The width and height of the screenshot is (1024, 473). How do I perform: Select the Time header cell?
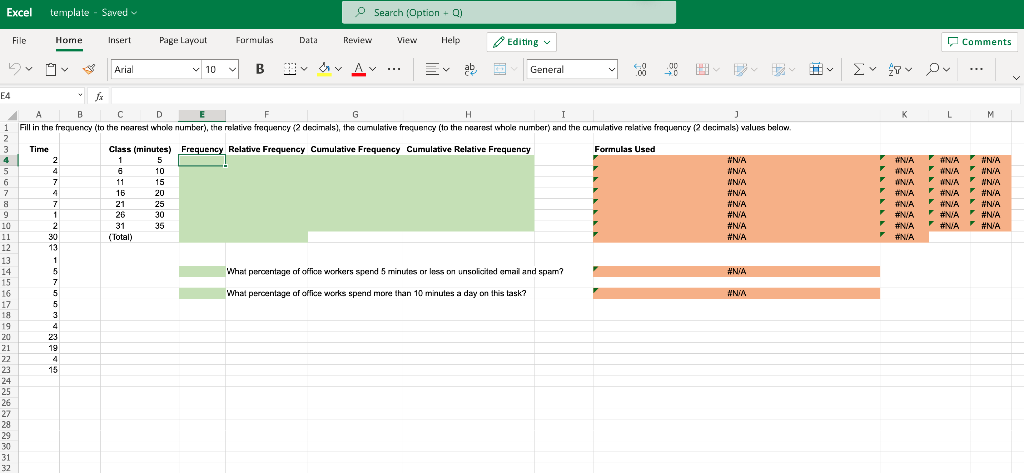39,149
